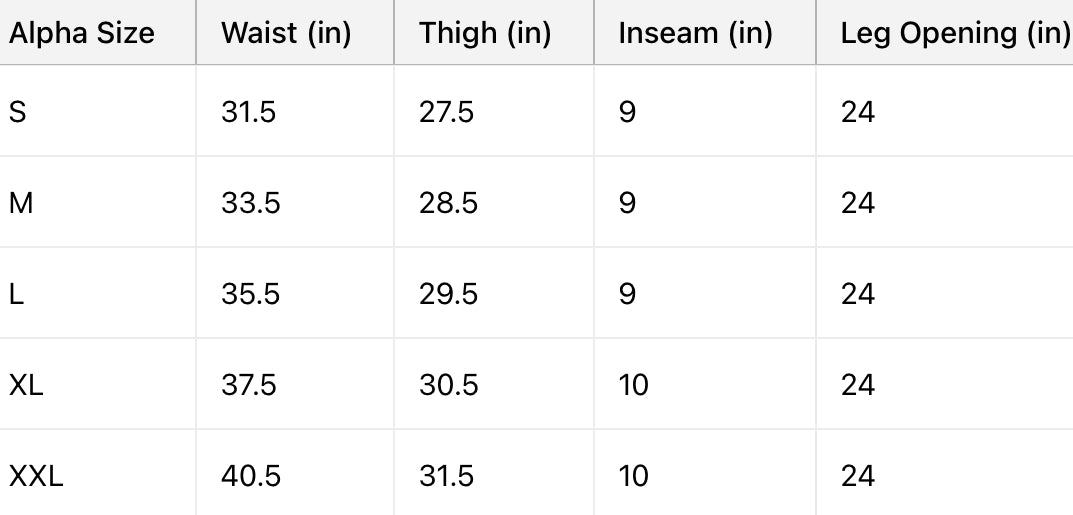Image resolution: width=1073 pixels, height=515 pixels.
Task: Select the Waist (in) column header
Action: tap(286, 34)
